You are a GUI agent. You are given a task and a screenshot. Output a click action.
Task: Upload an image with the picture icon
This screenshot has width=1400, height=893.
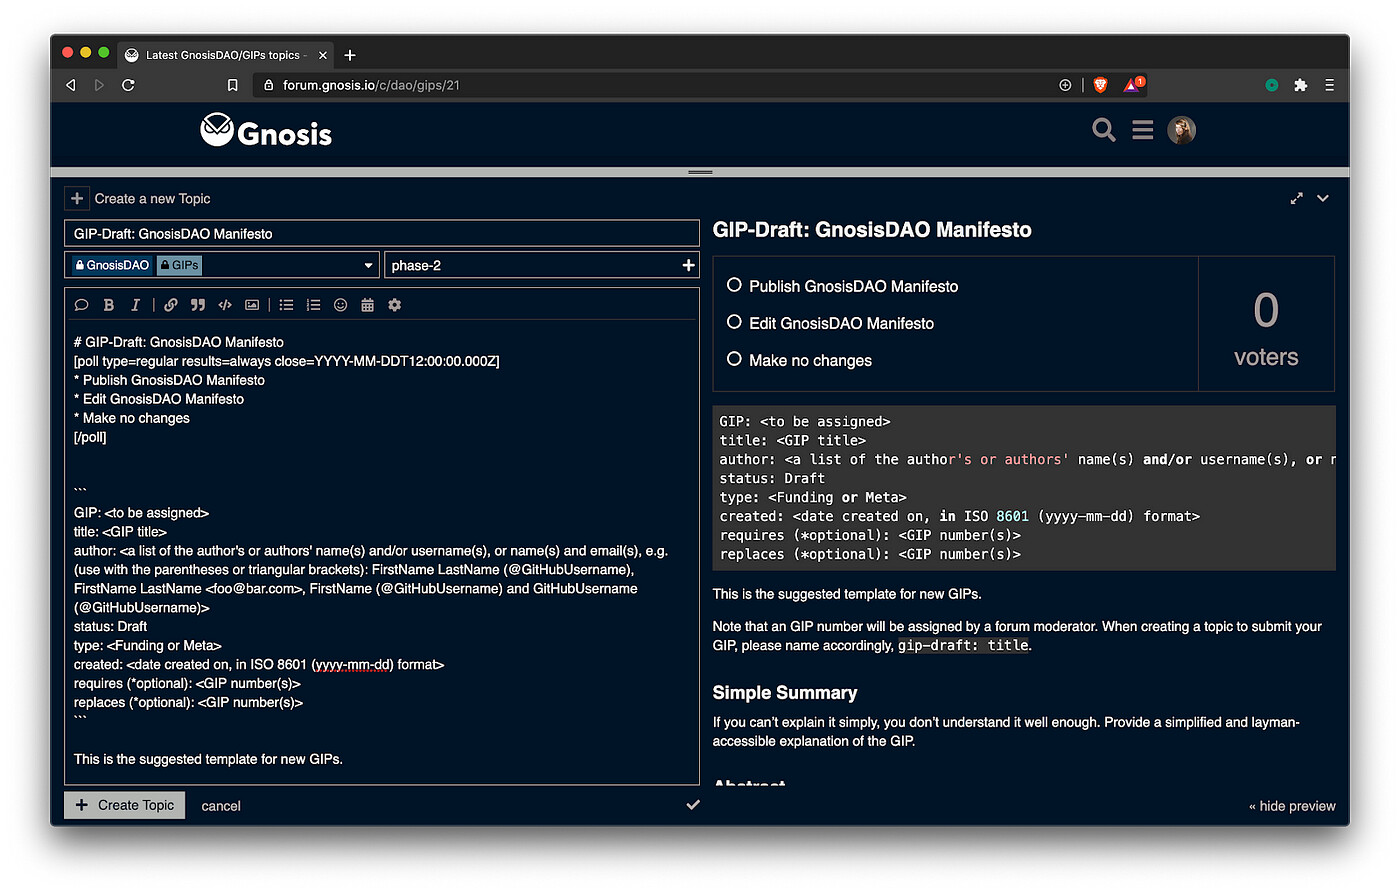[x=252, y=305]
